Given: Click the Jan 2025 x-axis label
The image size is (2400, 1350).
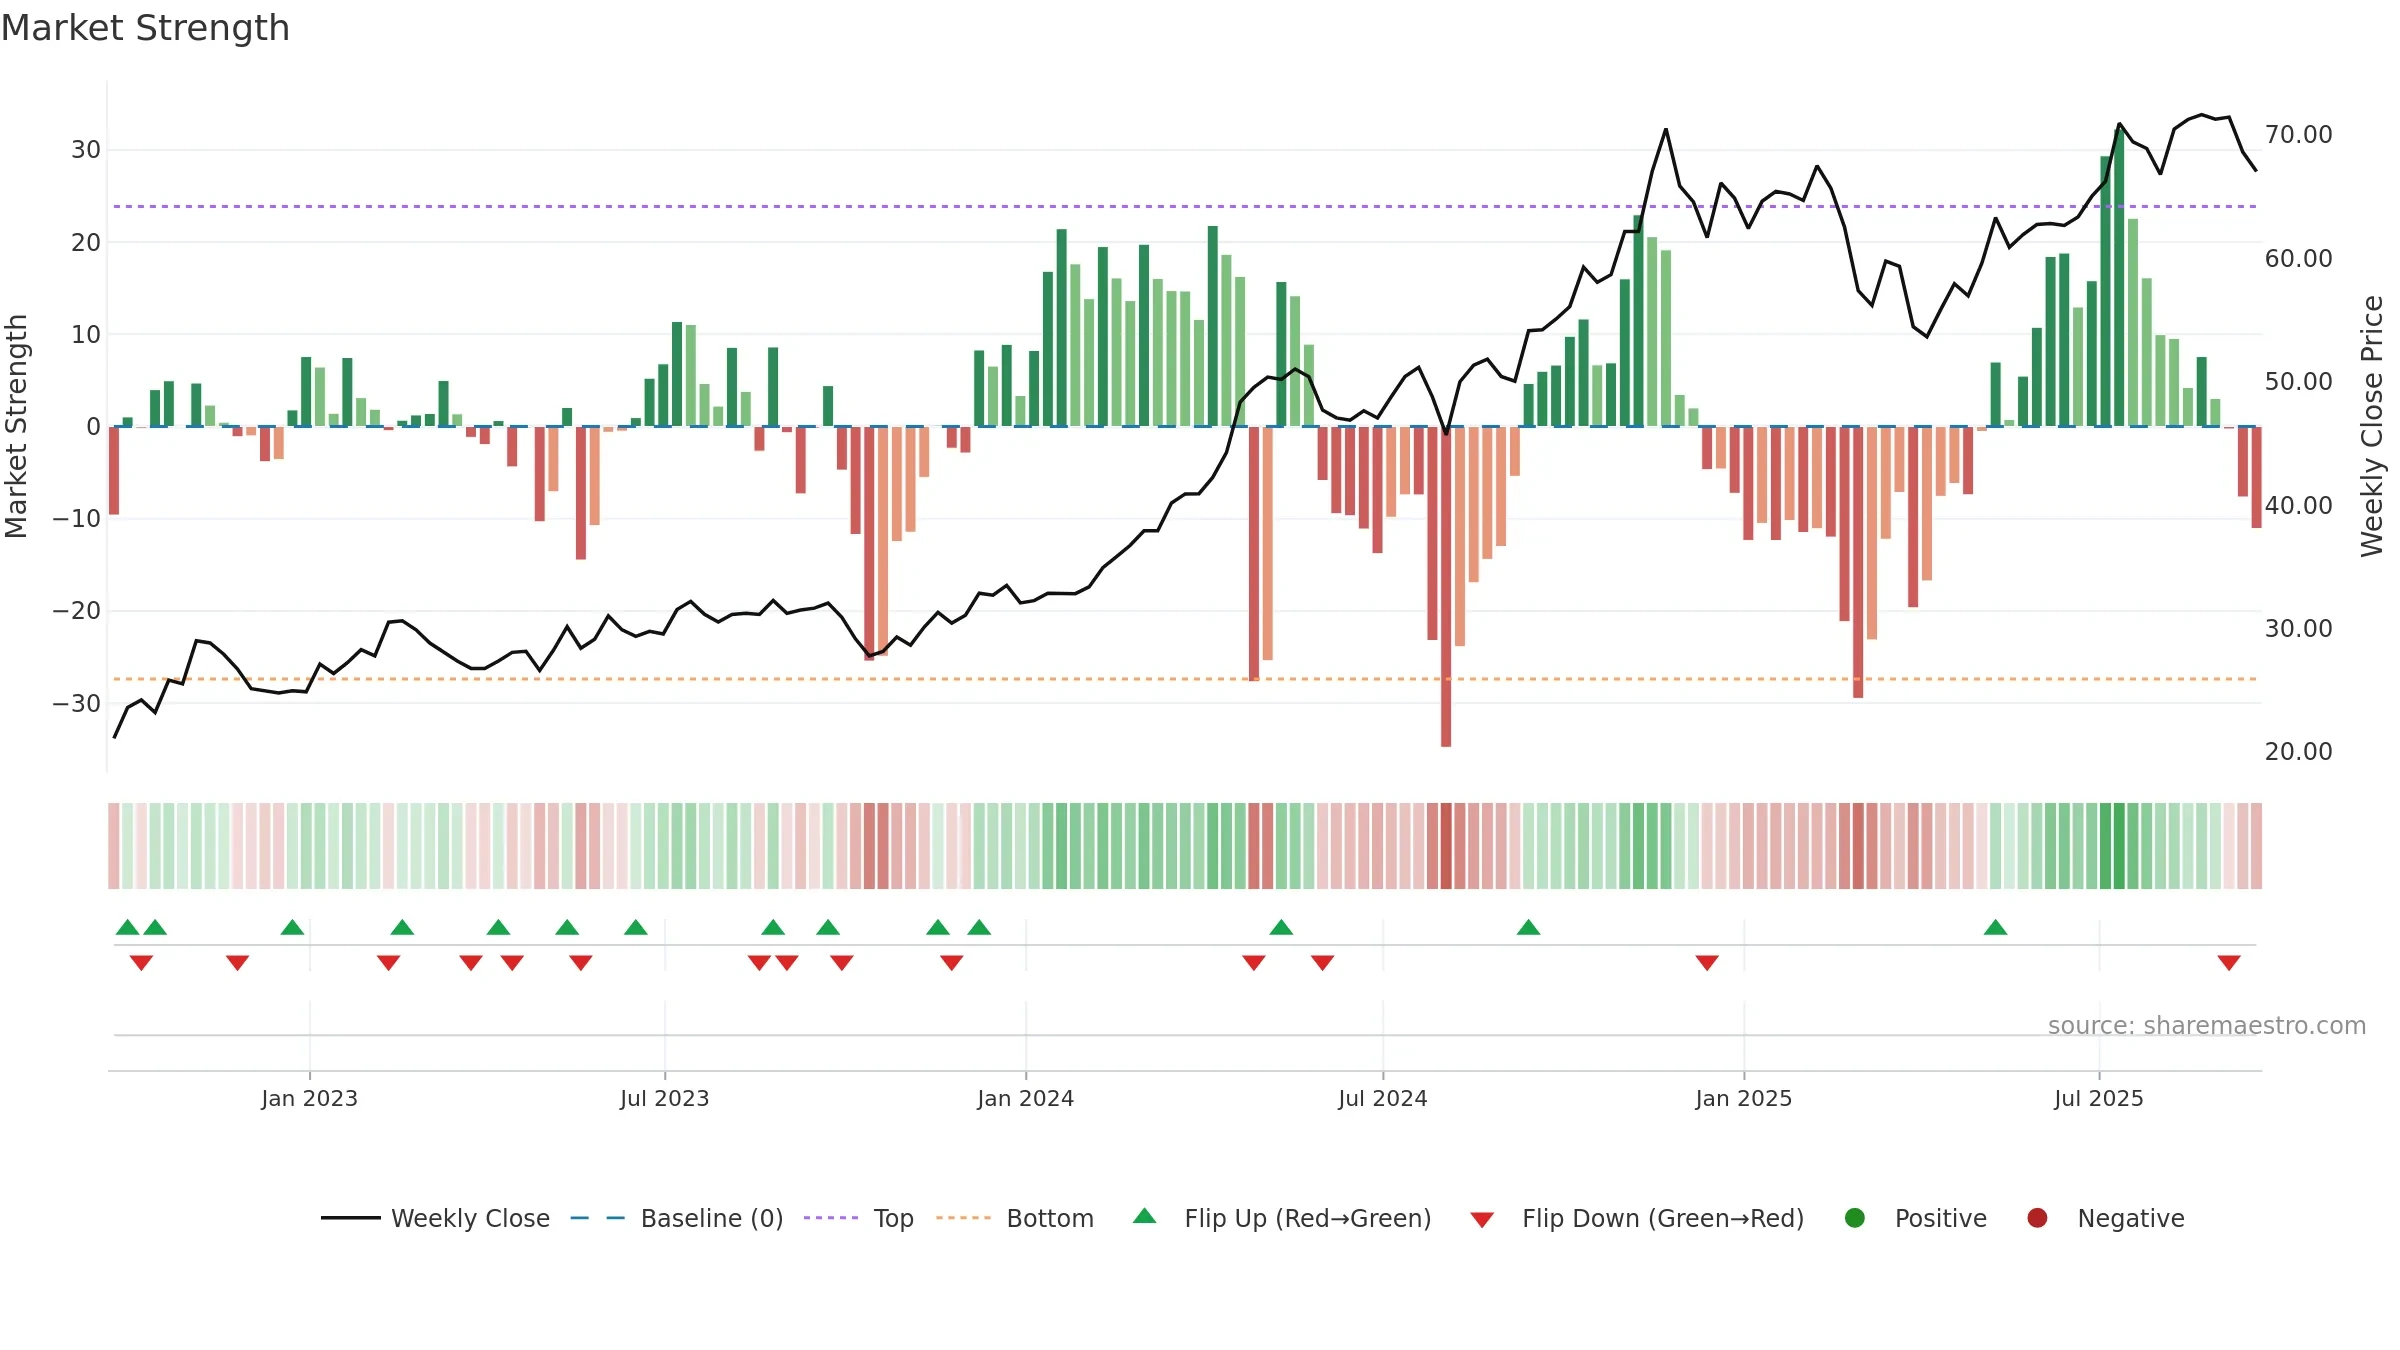Looking at the screenshot, I should click(1744, 1098).
